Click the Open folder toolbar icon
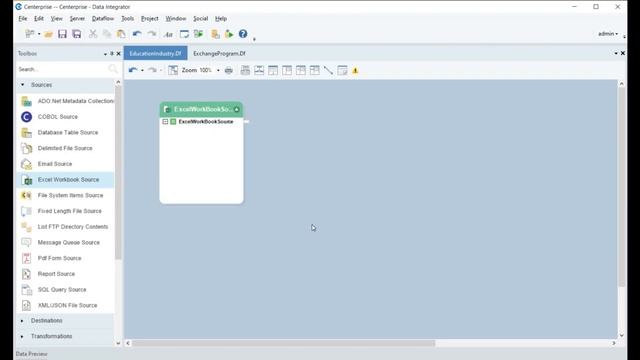 (49, 34)
